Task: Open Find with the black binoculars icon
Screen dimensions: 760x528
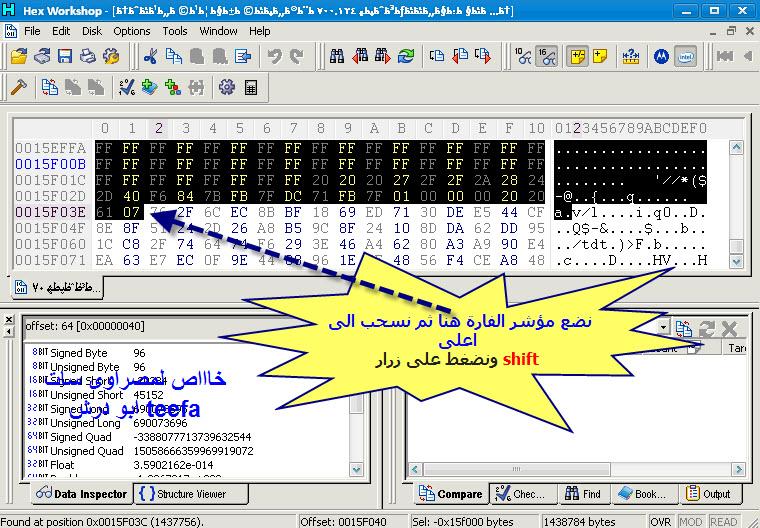Action: coord(337,56)
